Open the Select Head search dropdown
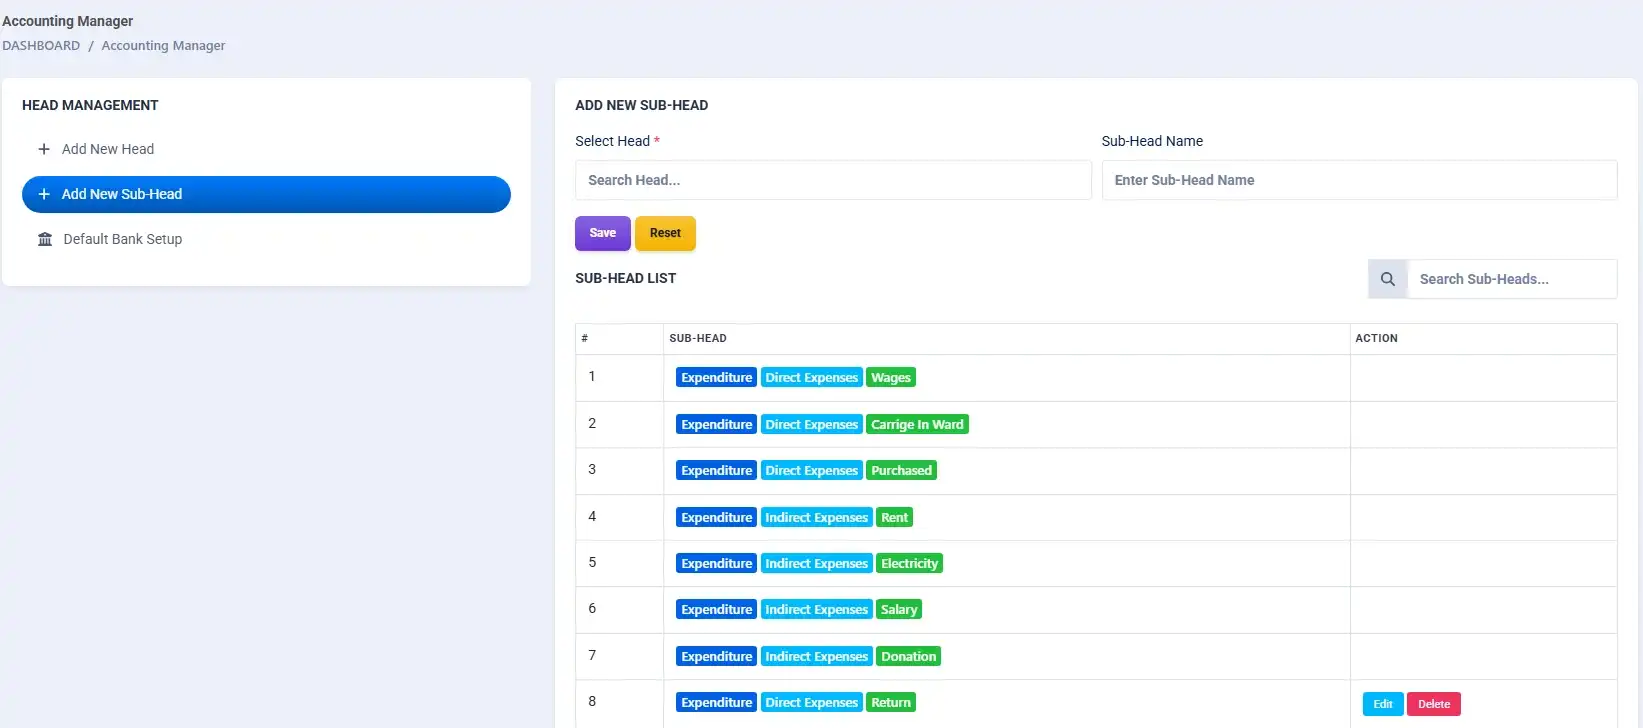 tap(832, 180)
